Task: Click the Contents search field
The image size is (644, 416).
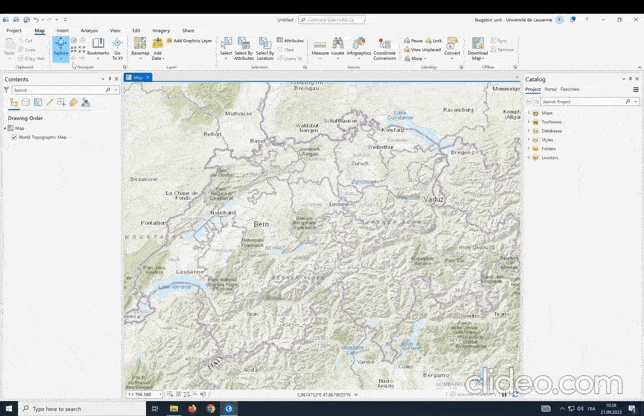Action: tap(60, 90)
